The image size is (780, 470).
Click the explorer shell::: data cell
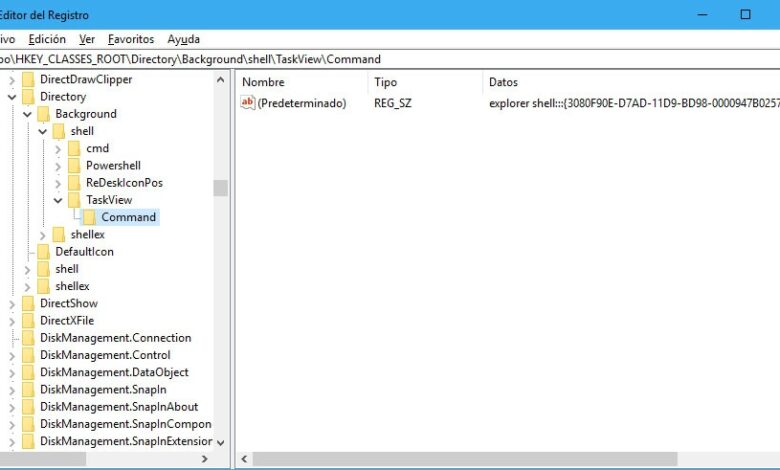[634, 103]
